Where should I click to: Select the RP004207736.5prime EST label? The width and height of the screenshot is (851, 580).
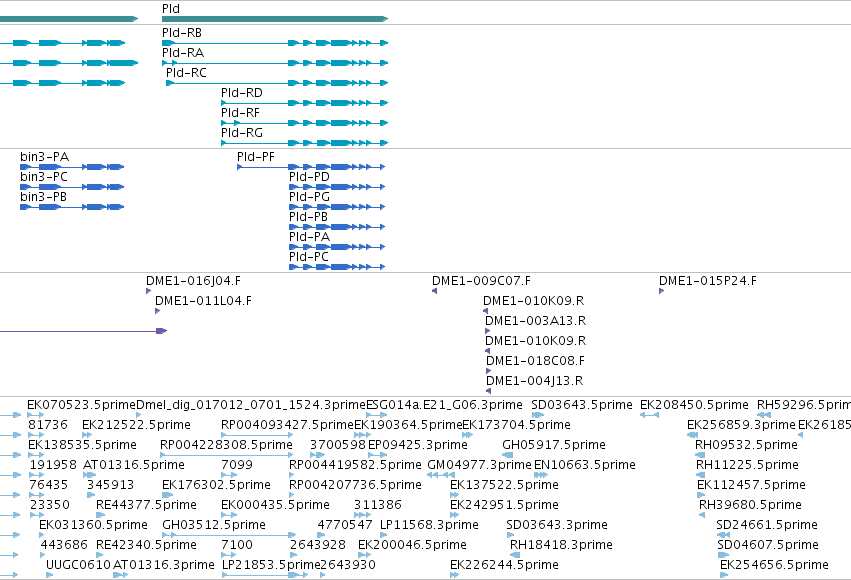point(355,486)
